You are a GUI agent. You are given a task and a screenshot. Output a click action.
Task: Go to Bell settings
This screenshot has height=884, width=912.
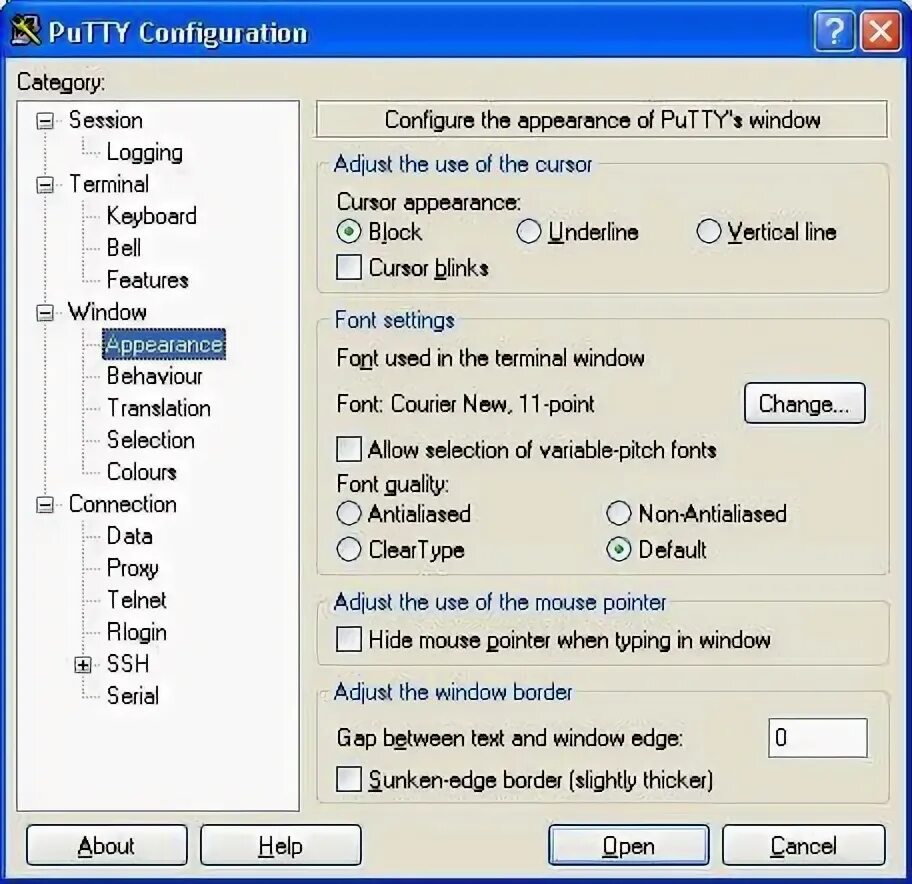pos(124,248)
